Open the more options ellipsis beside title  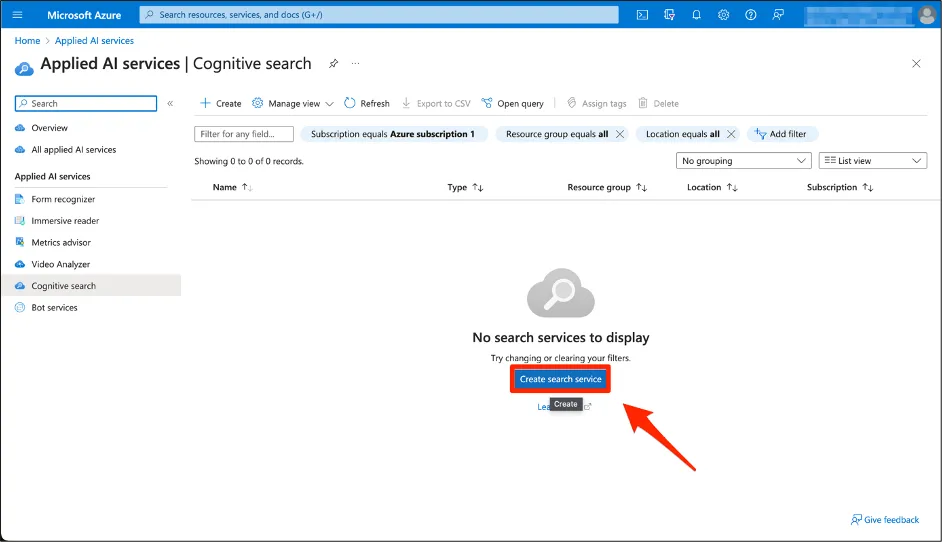point(356,63)
